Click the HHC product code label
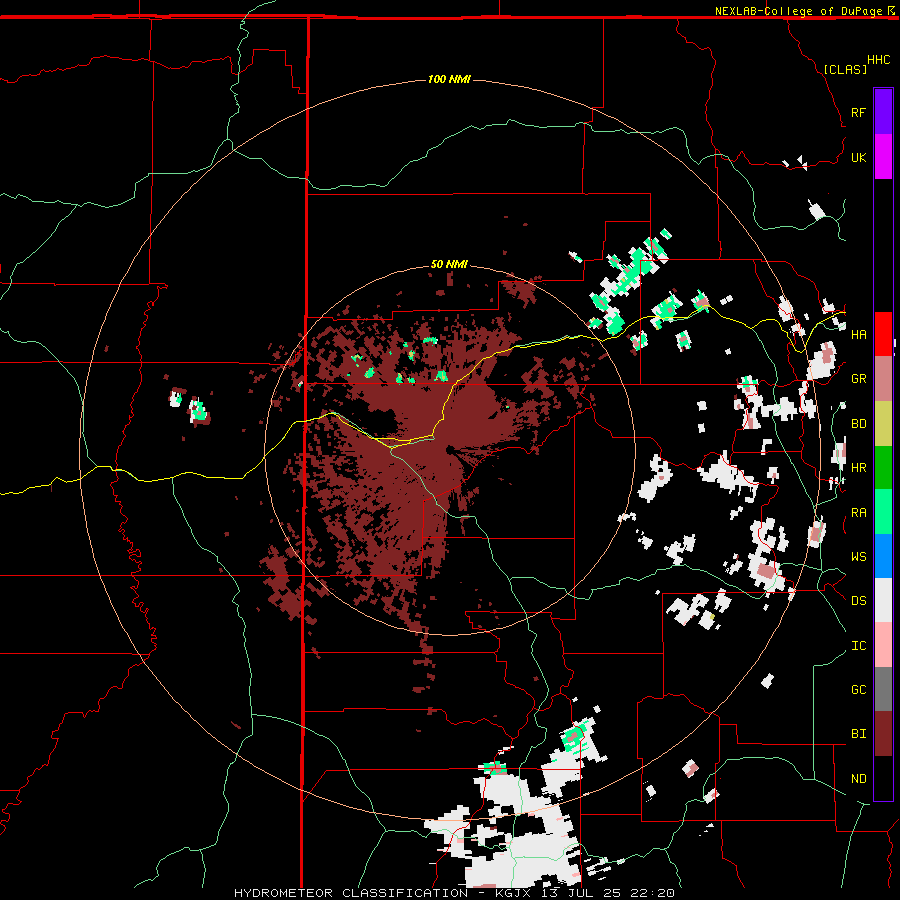Screen dimensions: 900x900 point(878,60)
